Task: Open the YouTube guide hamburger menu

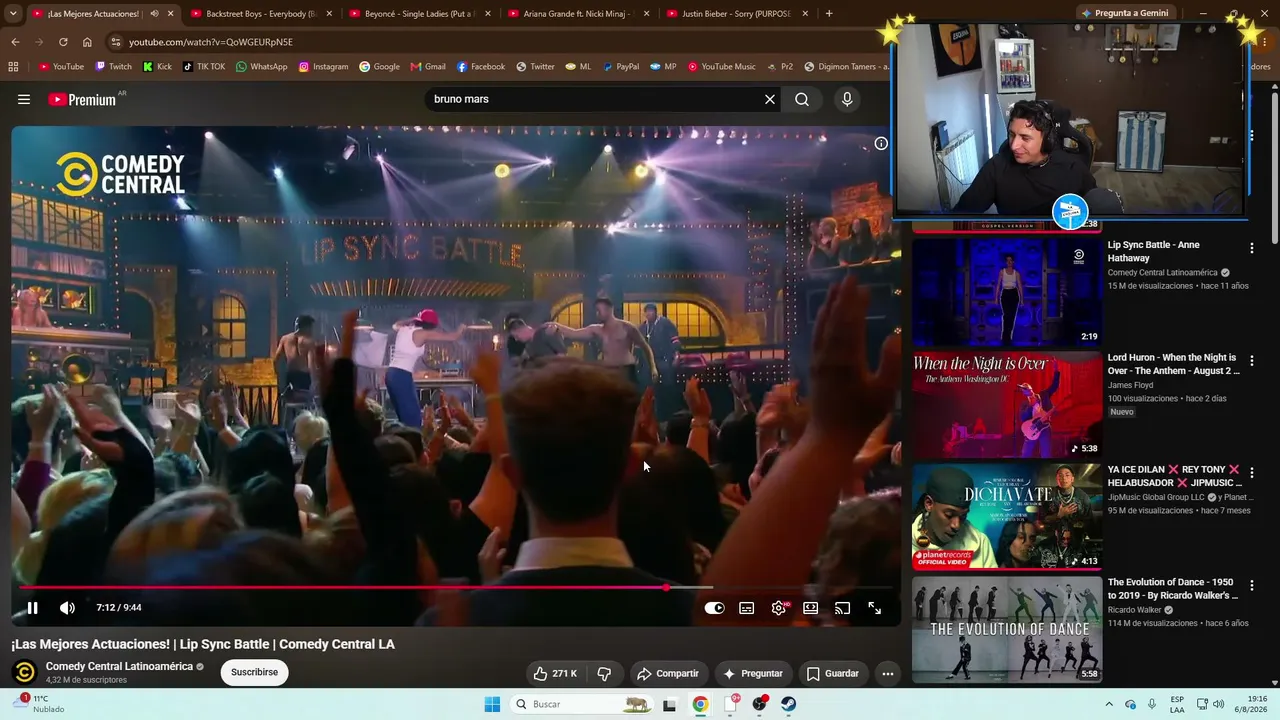Action: 24,99
